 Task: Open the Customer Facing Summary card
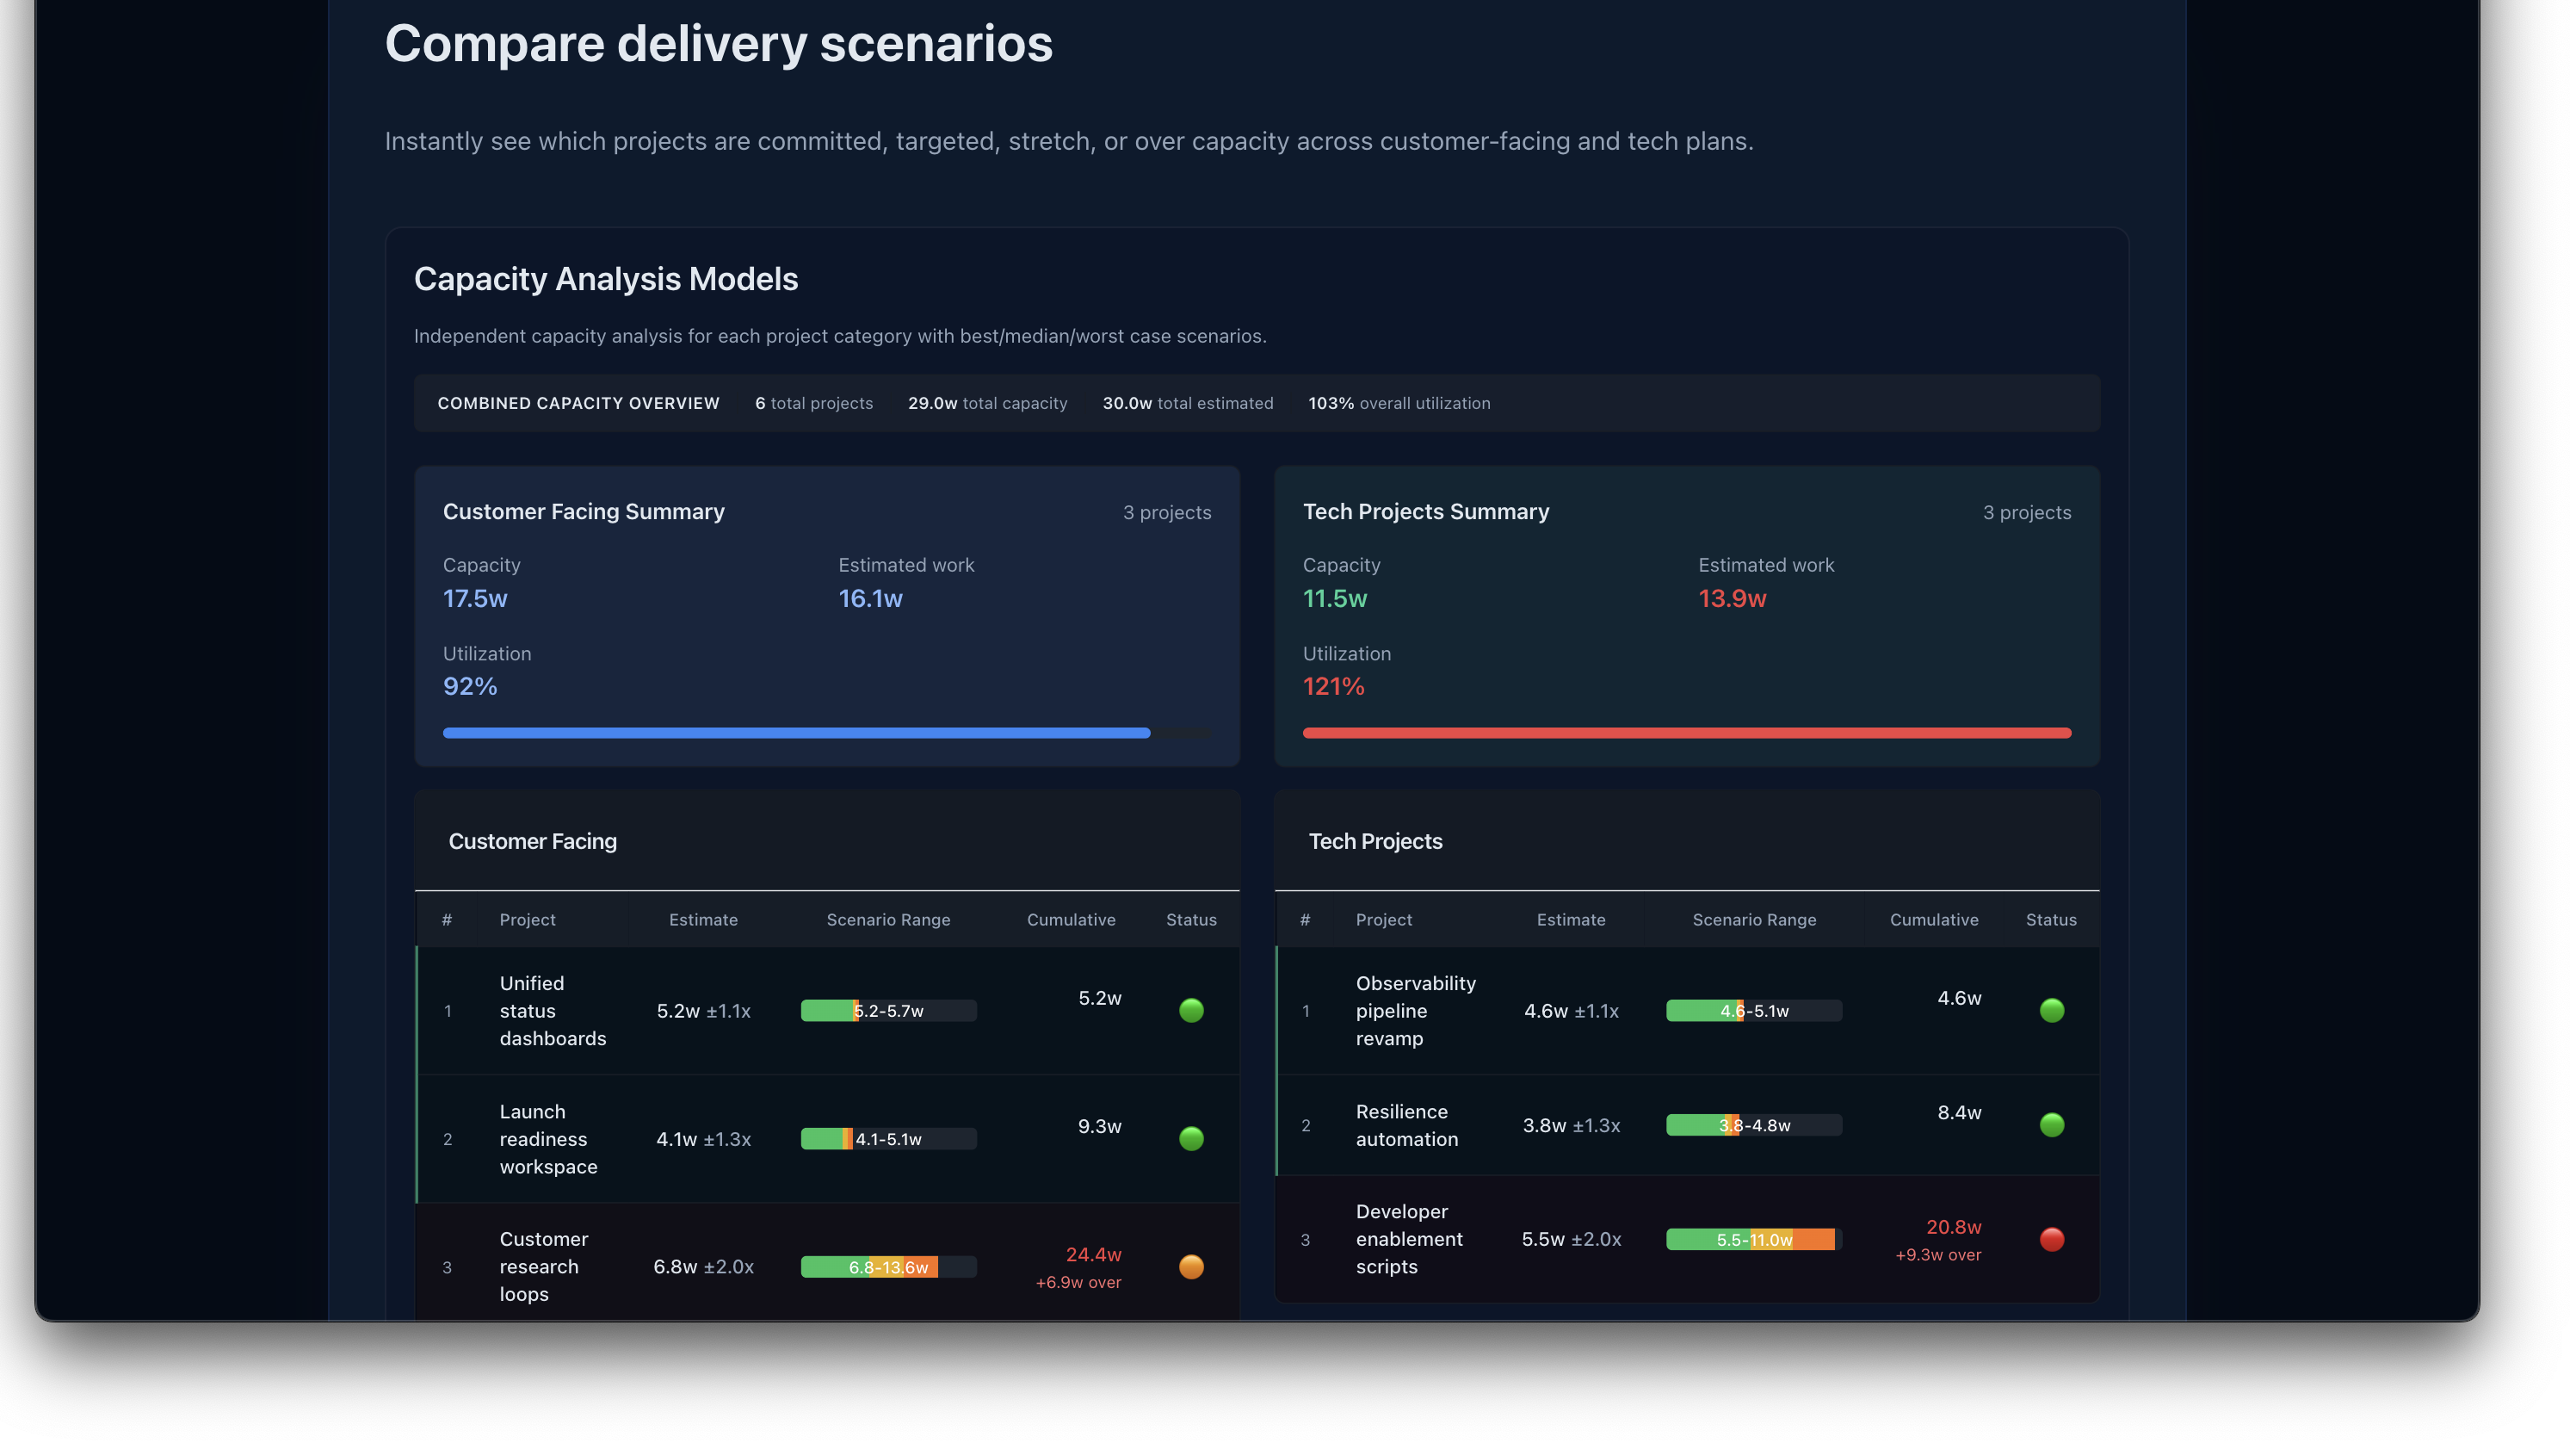click(583, 511)
